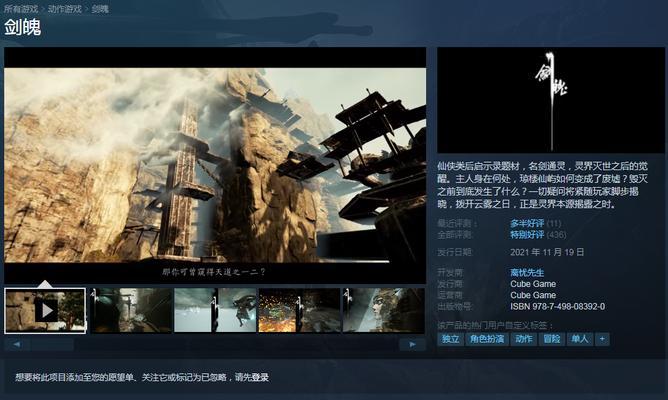Screen dimensions: 668x400
Task: Open the 动作游戏 breadcrumb link
Action: pos(64,9)
